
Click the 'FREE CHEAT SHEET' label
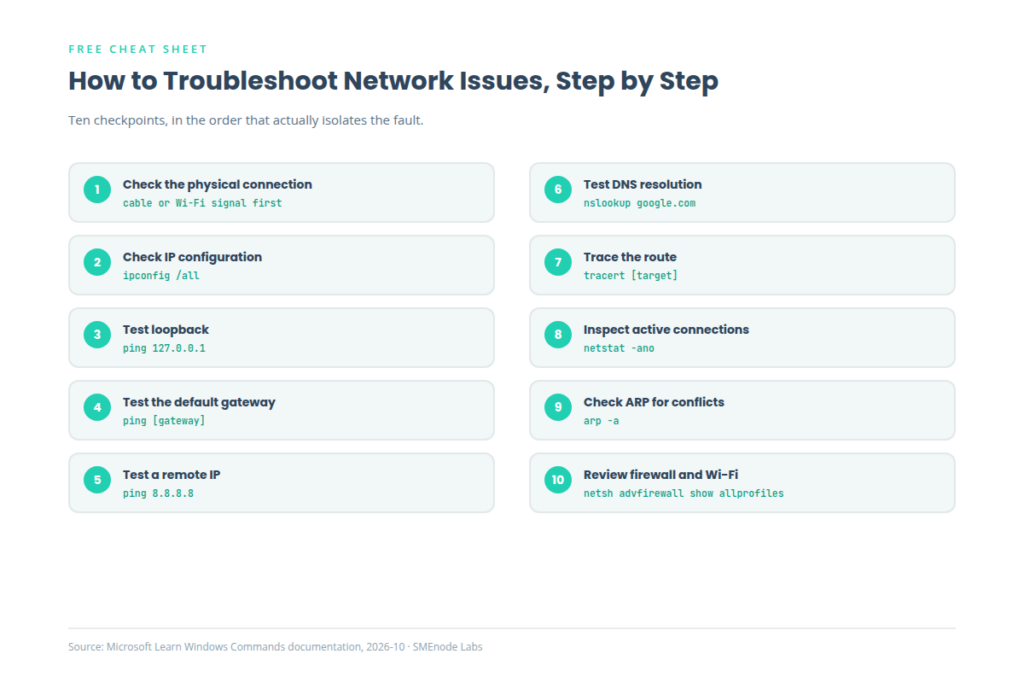click(138, 49)
